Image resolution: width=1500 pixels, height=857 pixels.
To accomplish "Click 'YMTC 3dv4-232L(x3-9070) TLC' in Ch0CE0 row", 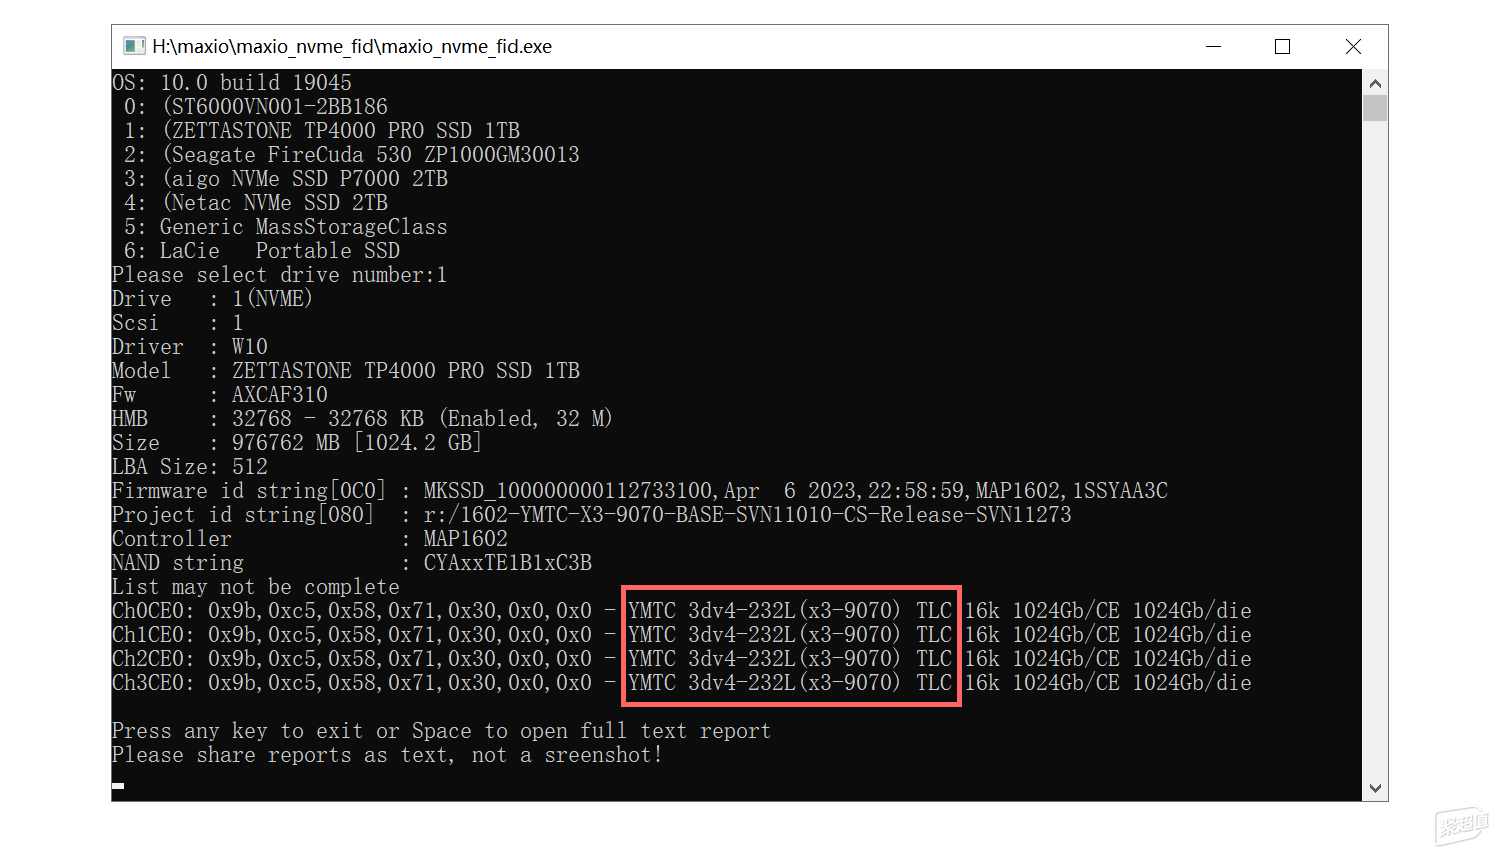I will point(790,611).
